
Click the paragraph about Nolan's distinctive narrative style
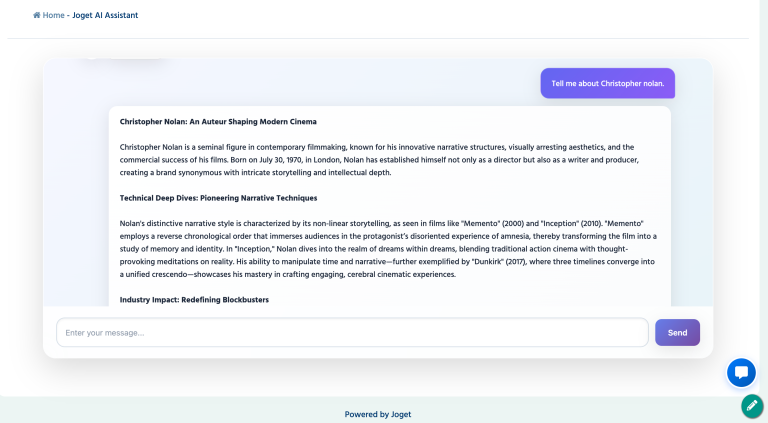pyautogui.click(x=382, y=248)
